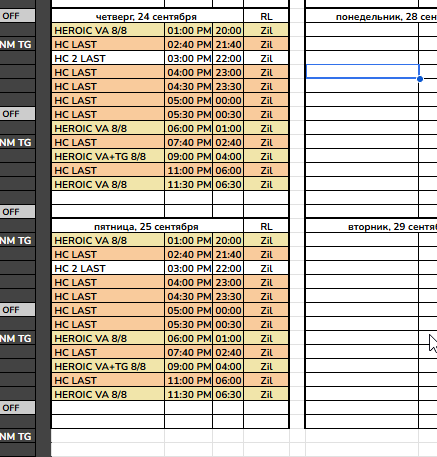
Task: Click the 11:00 PM cell under четверг
Action: [x=189, y=170]
